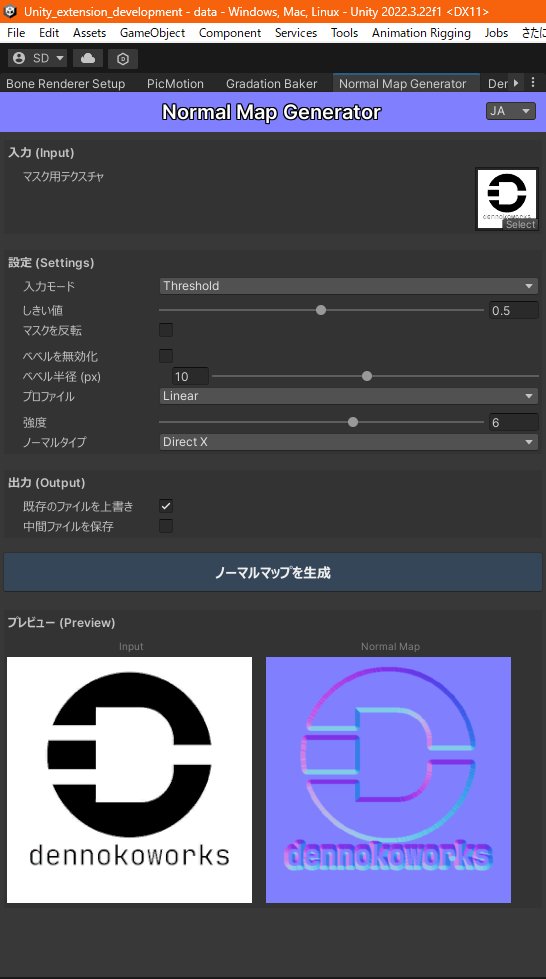The height and width of the screenshot is (979, 546).
Task: Click the 入力モード label
Action: (49, 287)
